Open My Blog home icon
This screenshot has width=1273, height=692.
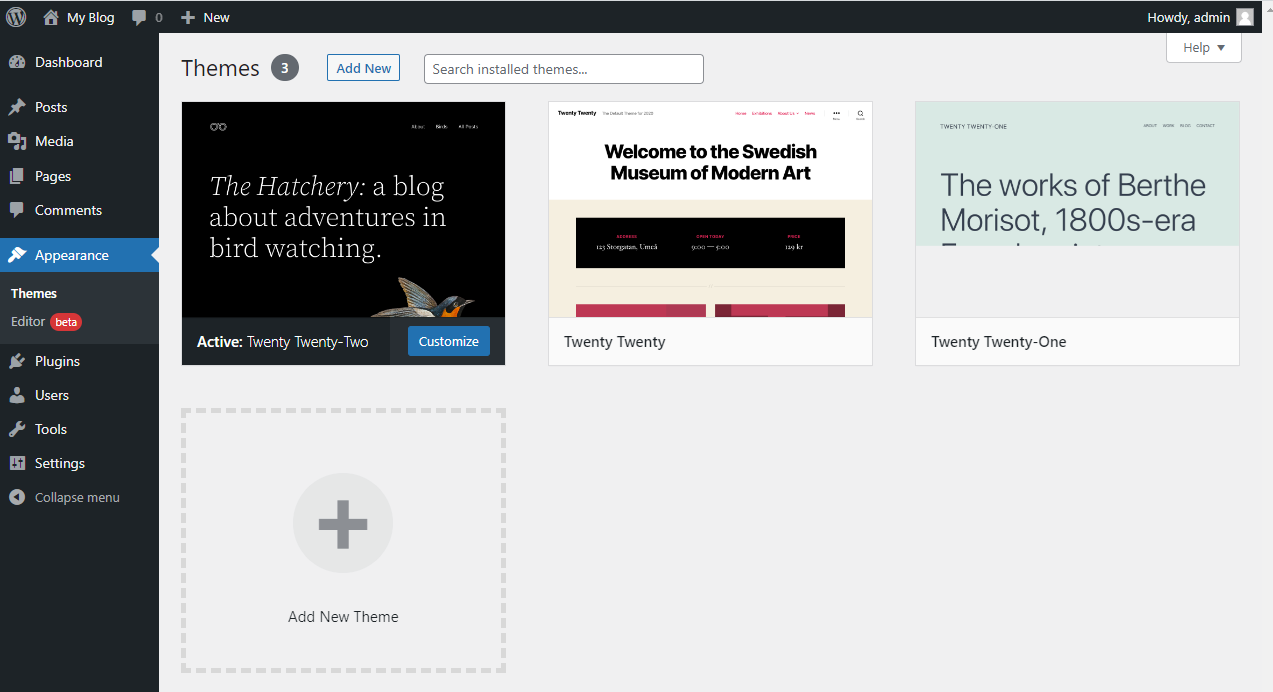click(51, 17)
